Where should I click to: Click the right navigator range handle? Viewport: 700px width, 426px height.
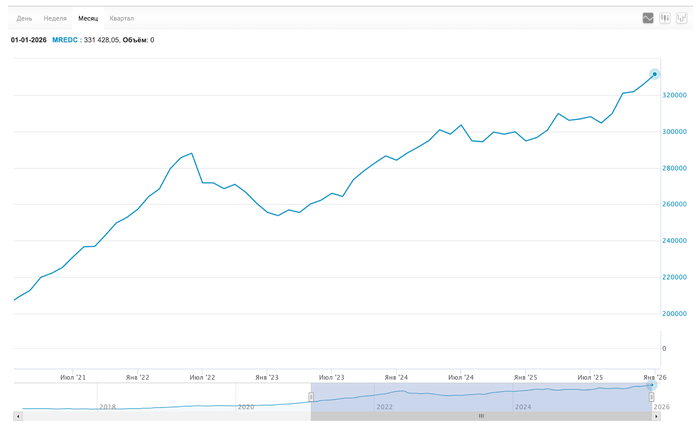pyautogui.click(x=651, y=397)
